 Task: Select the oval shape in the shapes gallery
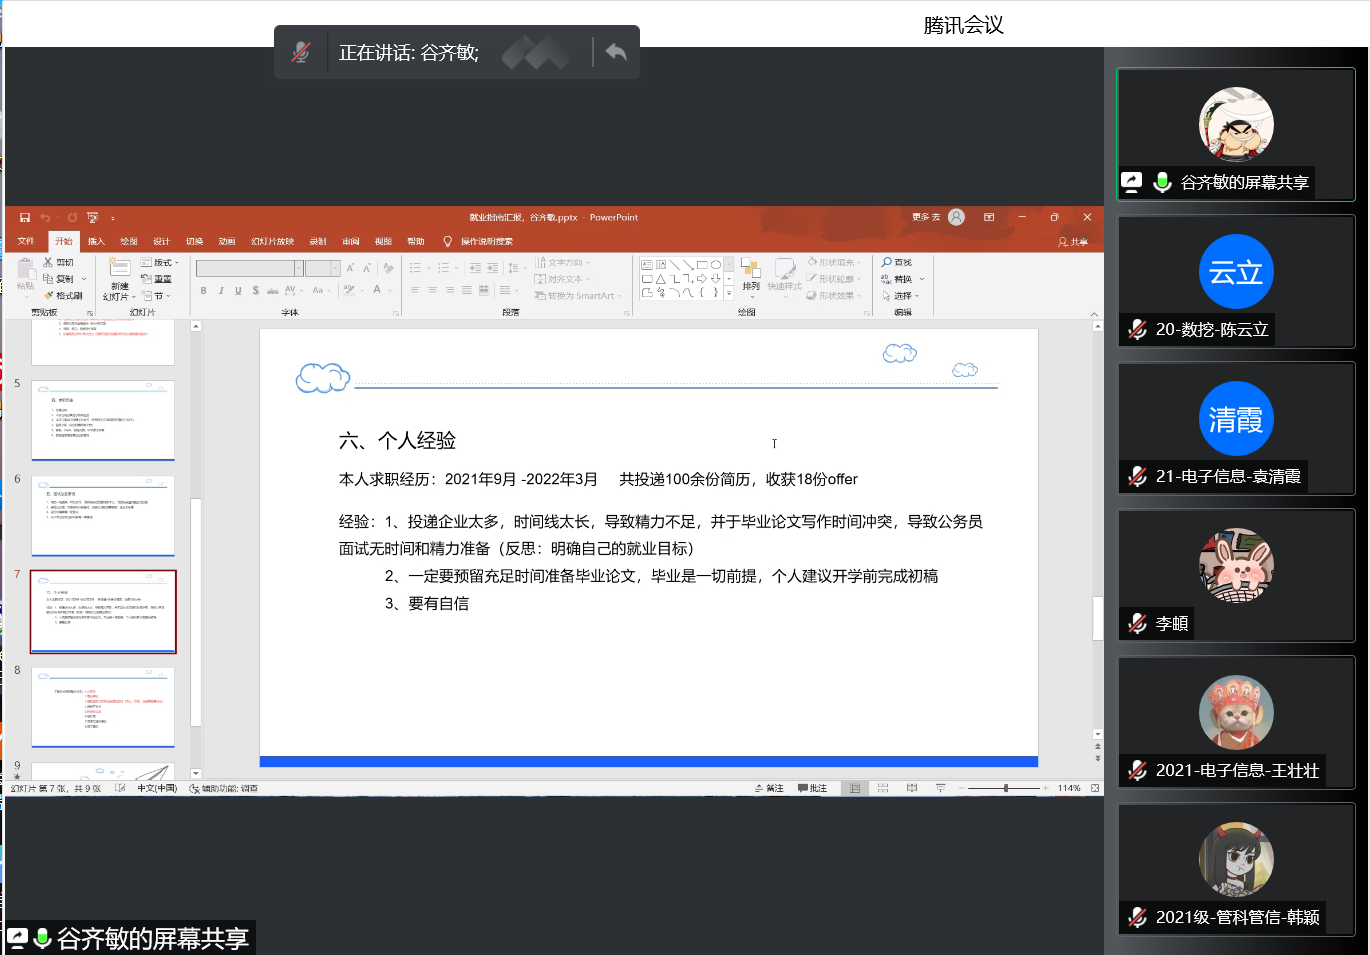[716, 265]
